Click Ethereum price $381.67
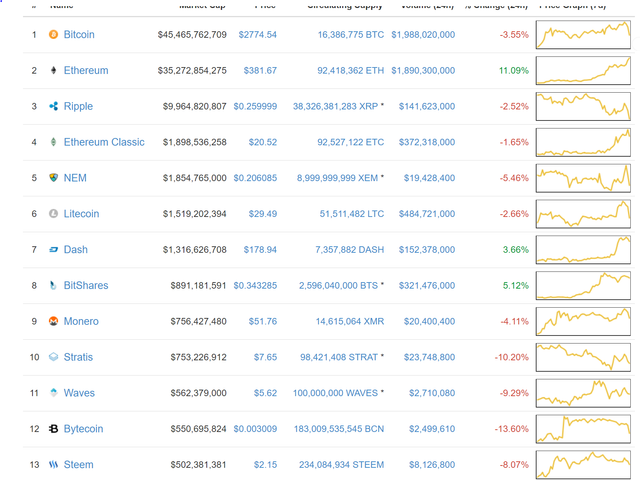 tap(260, 71)
